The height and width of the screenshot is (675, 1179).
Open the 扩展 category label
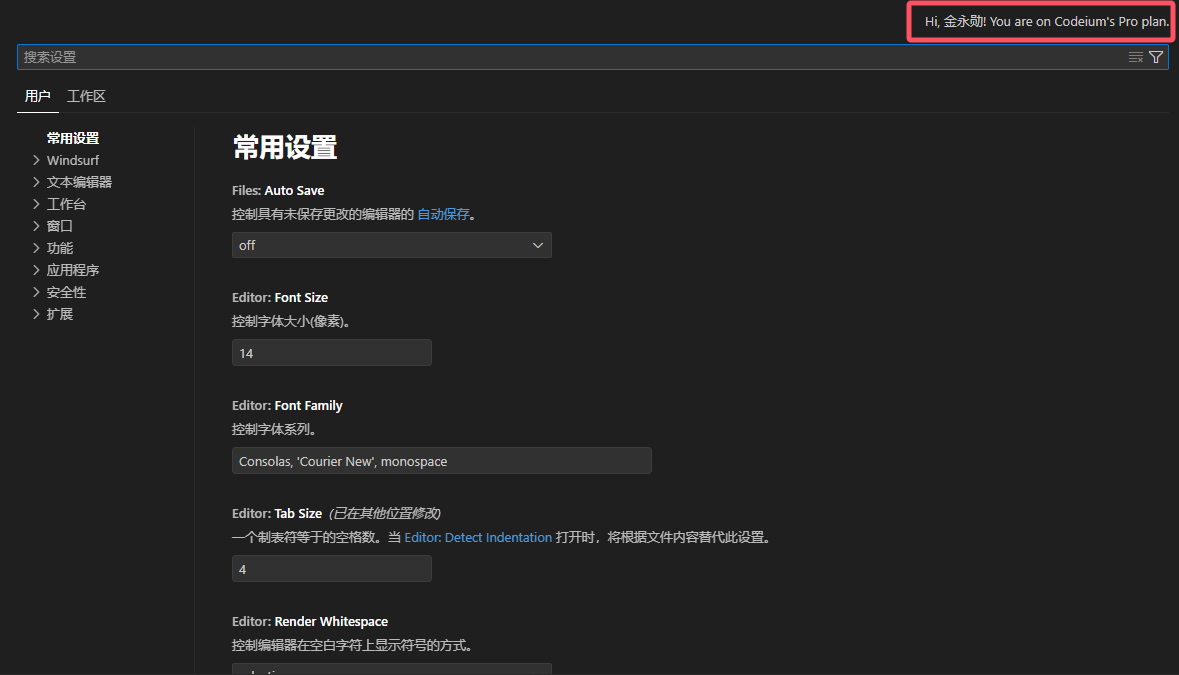(x=59, y=314)
